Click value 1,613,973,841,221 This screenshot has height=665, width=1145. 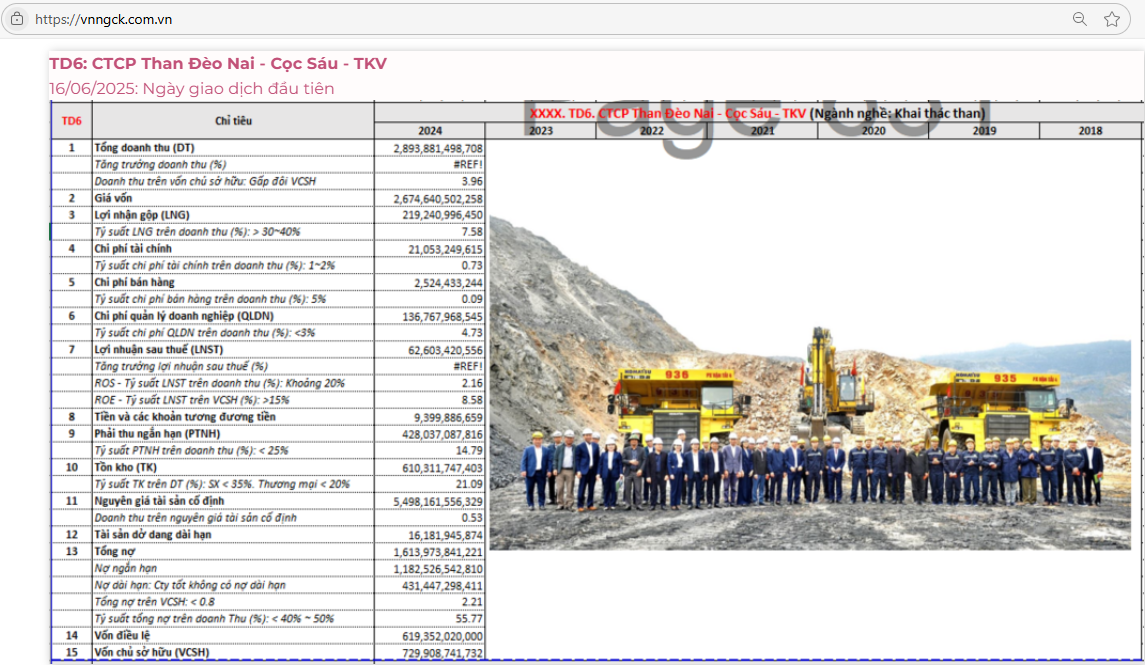pyautogui.click(x=437, y=553)
